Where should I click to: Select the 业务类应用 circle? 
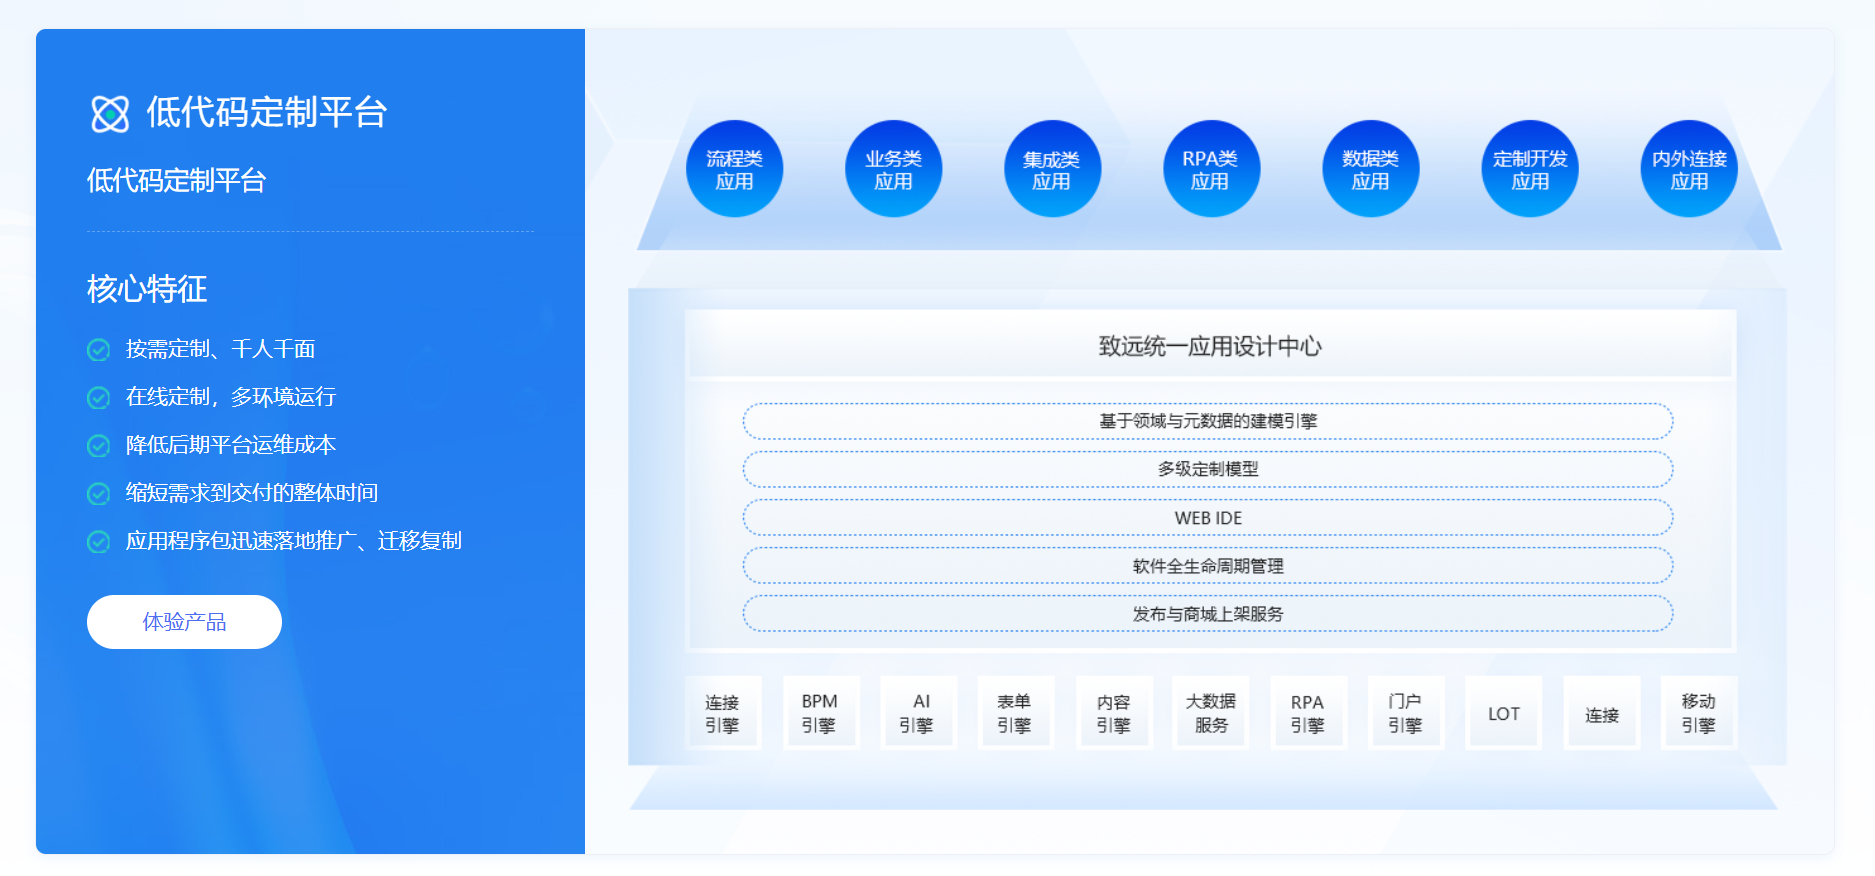click(x=893, y=169)
